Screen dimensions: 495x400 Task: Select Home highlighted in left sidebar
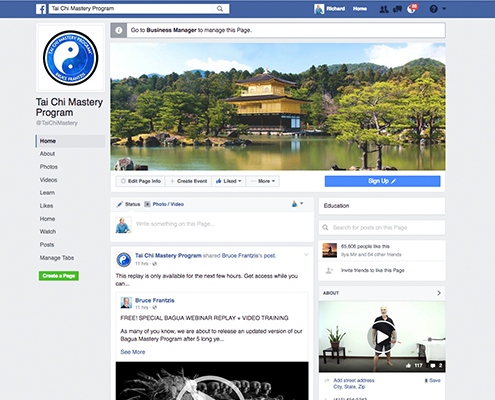70,141
